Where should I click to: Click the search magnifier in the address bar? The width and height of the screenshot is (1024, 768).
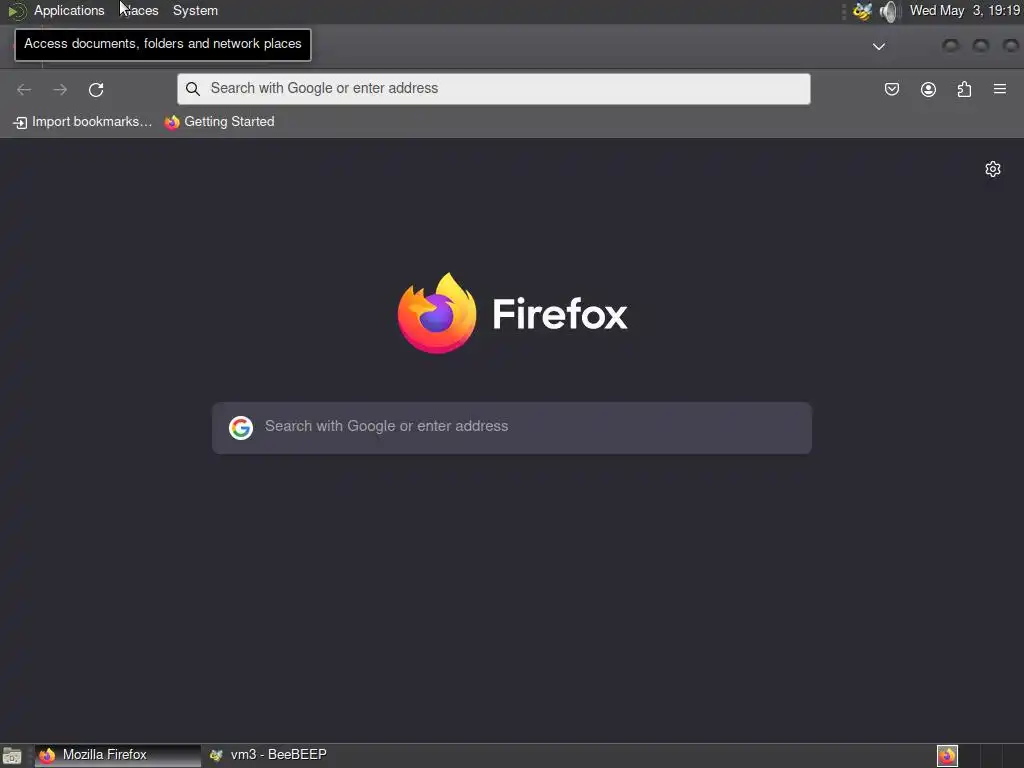click(x=193, y=89)
